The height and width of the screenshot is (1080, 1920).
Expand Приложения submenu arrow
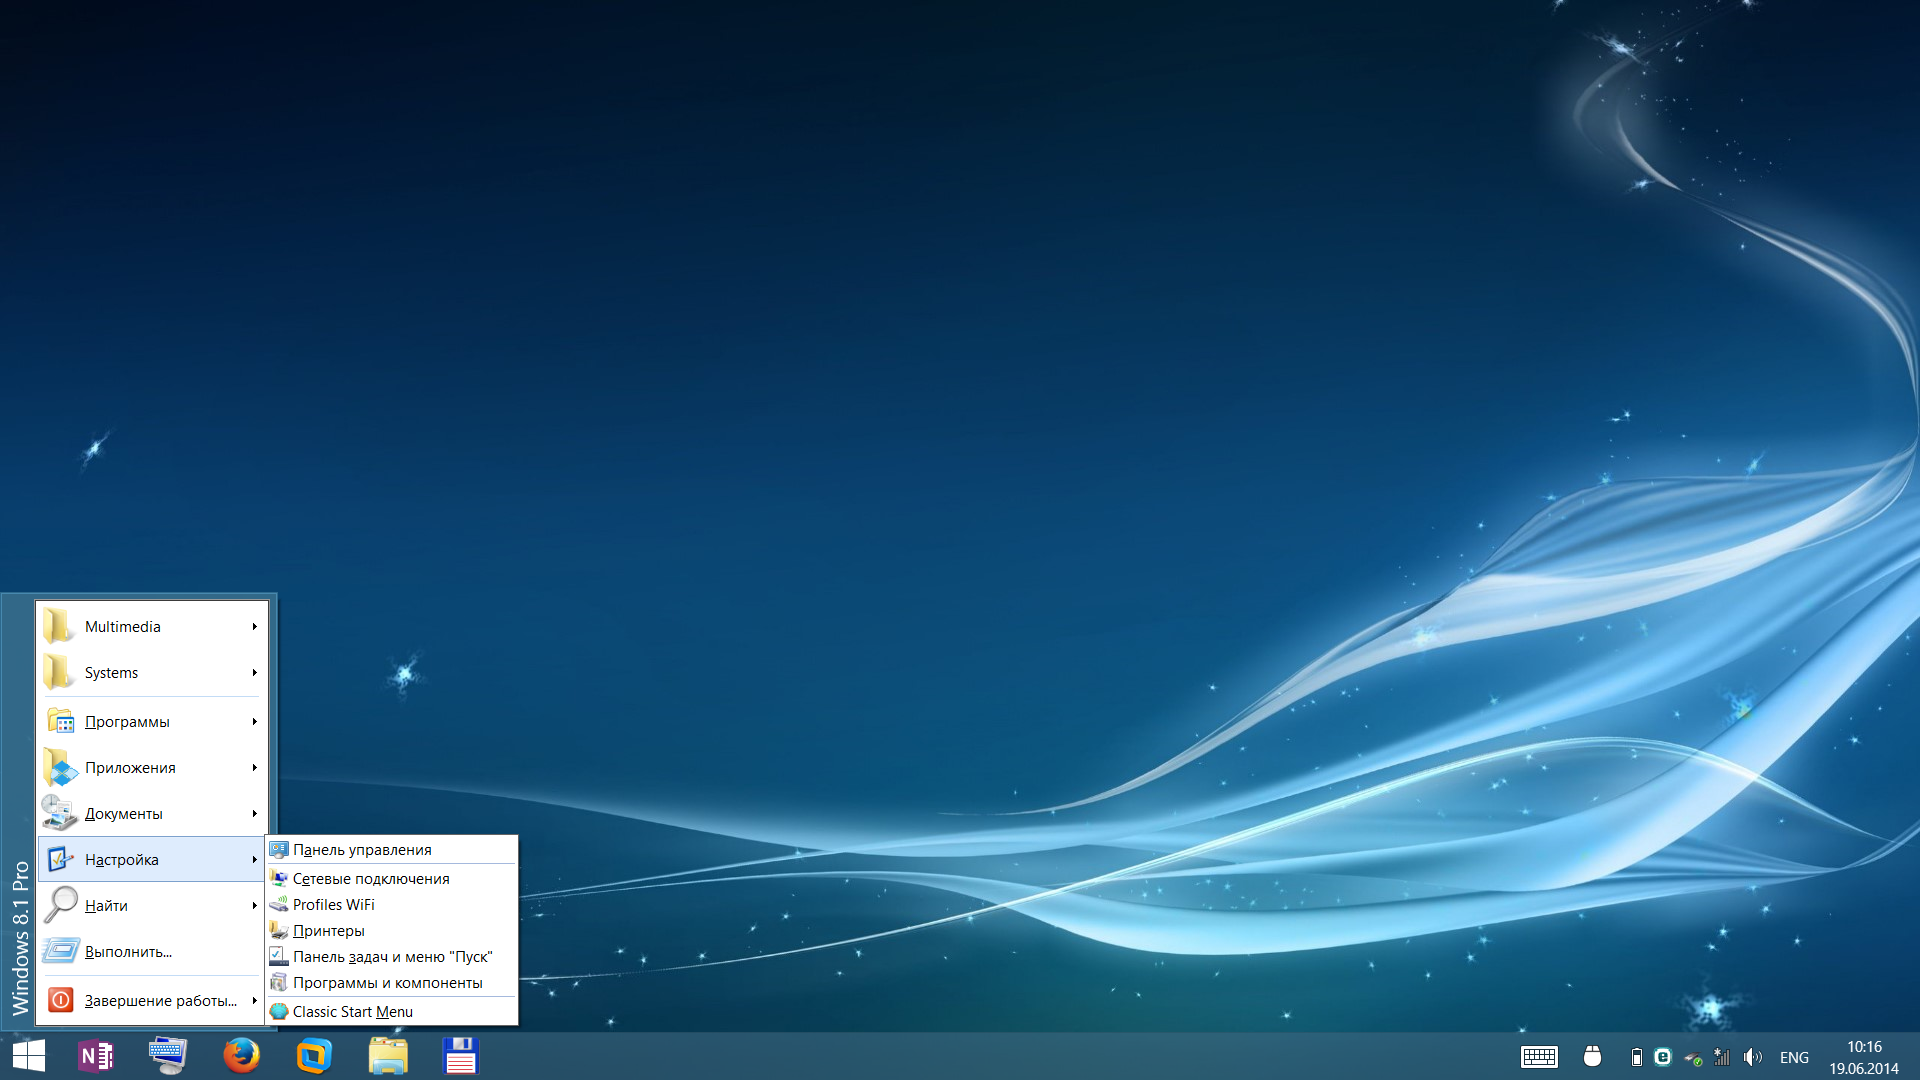pyautogui.click(x=252, y=766)
